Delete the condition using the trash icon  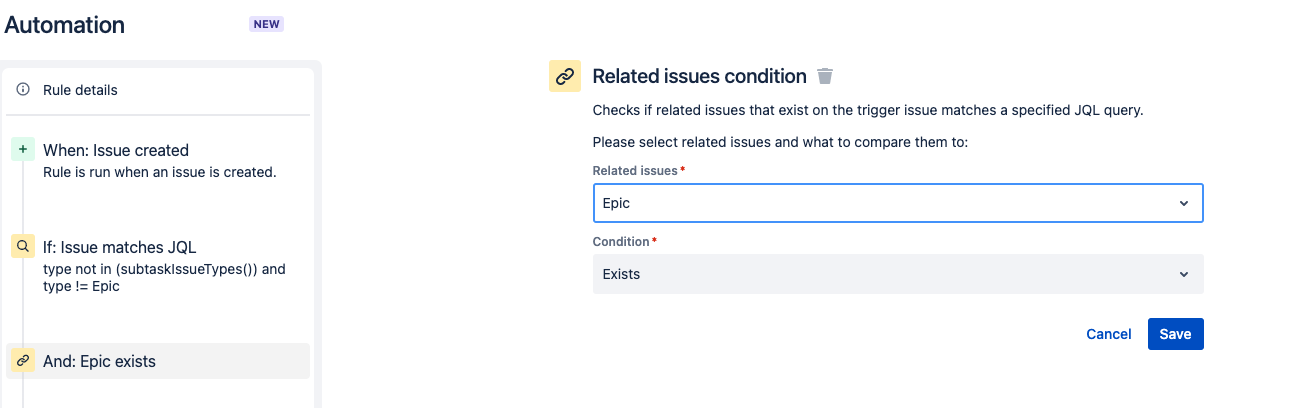coord(825,76)
